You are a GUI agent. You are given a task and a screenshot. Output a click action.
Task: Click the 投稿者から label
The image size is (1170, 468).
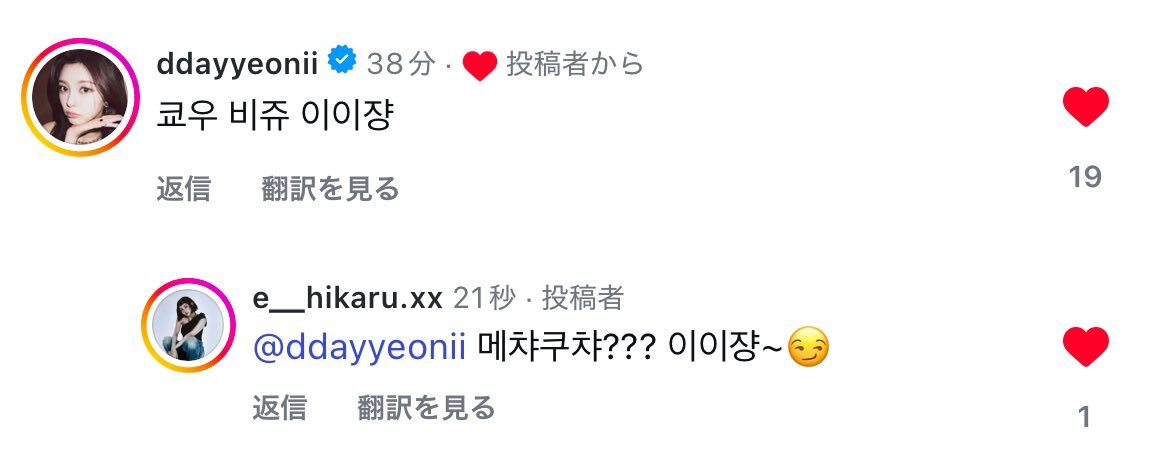(575, 64)
